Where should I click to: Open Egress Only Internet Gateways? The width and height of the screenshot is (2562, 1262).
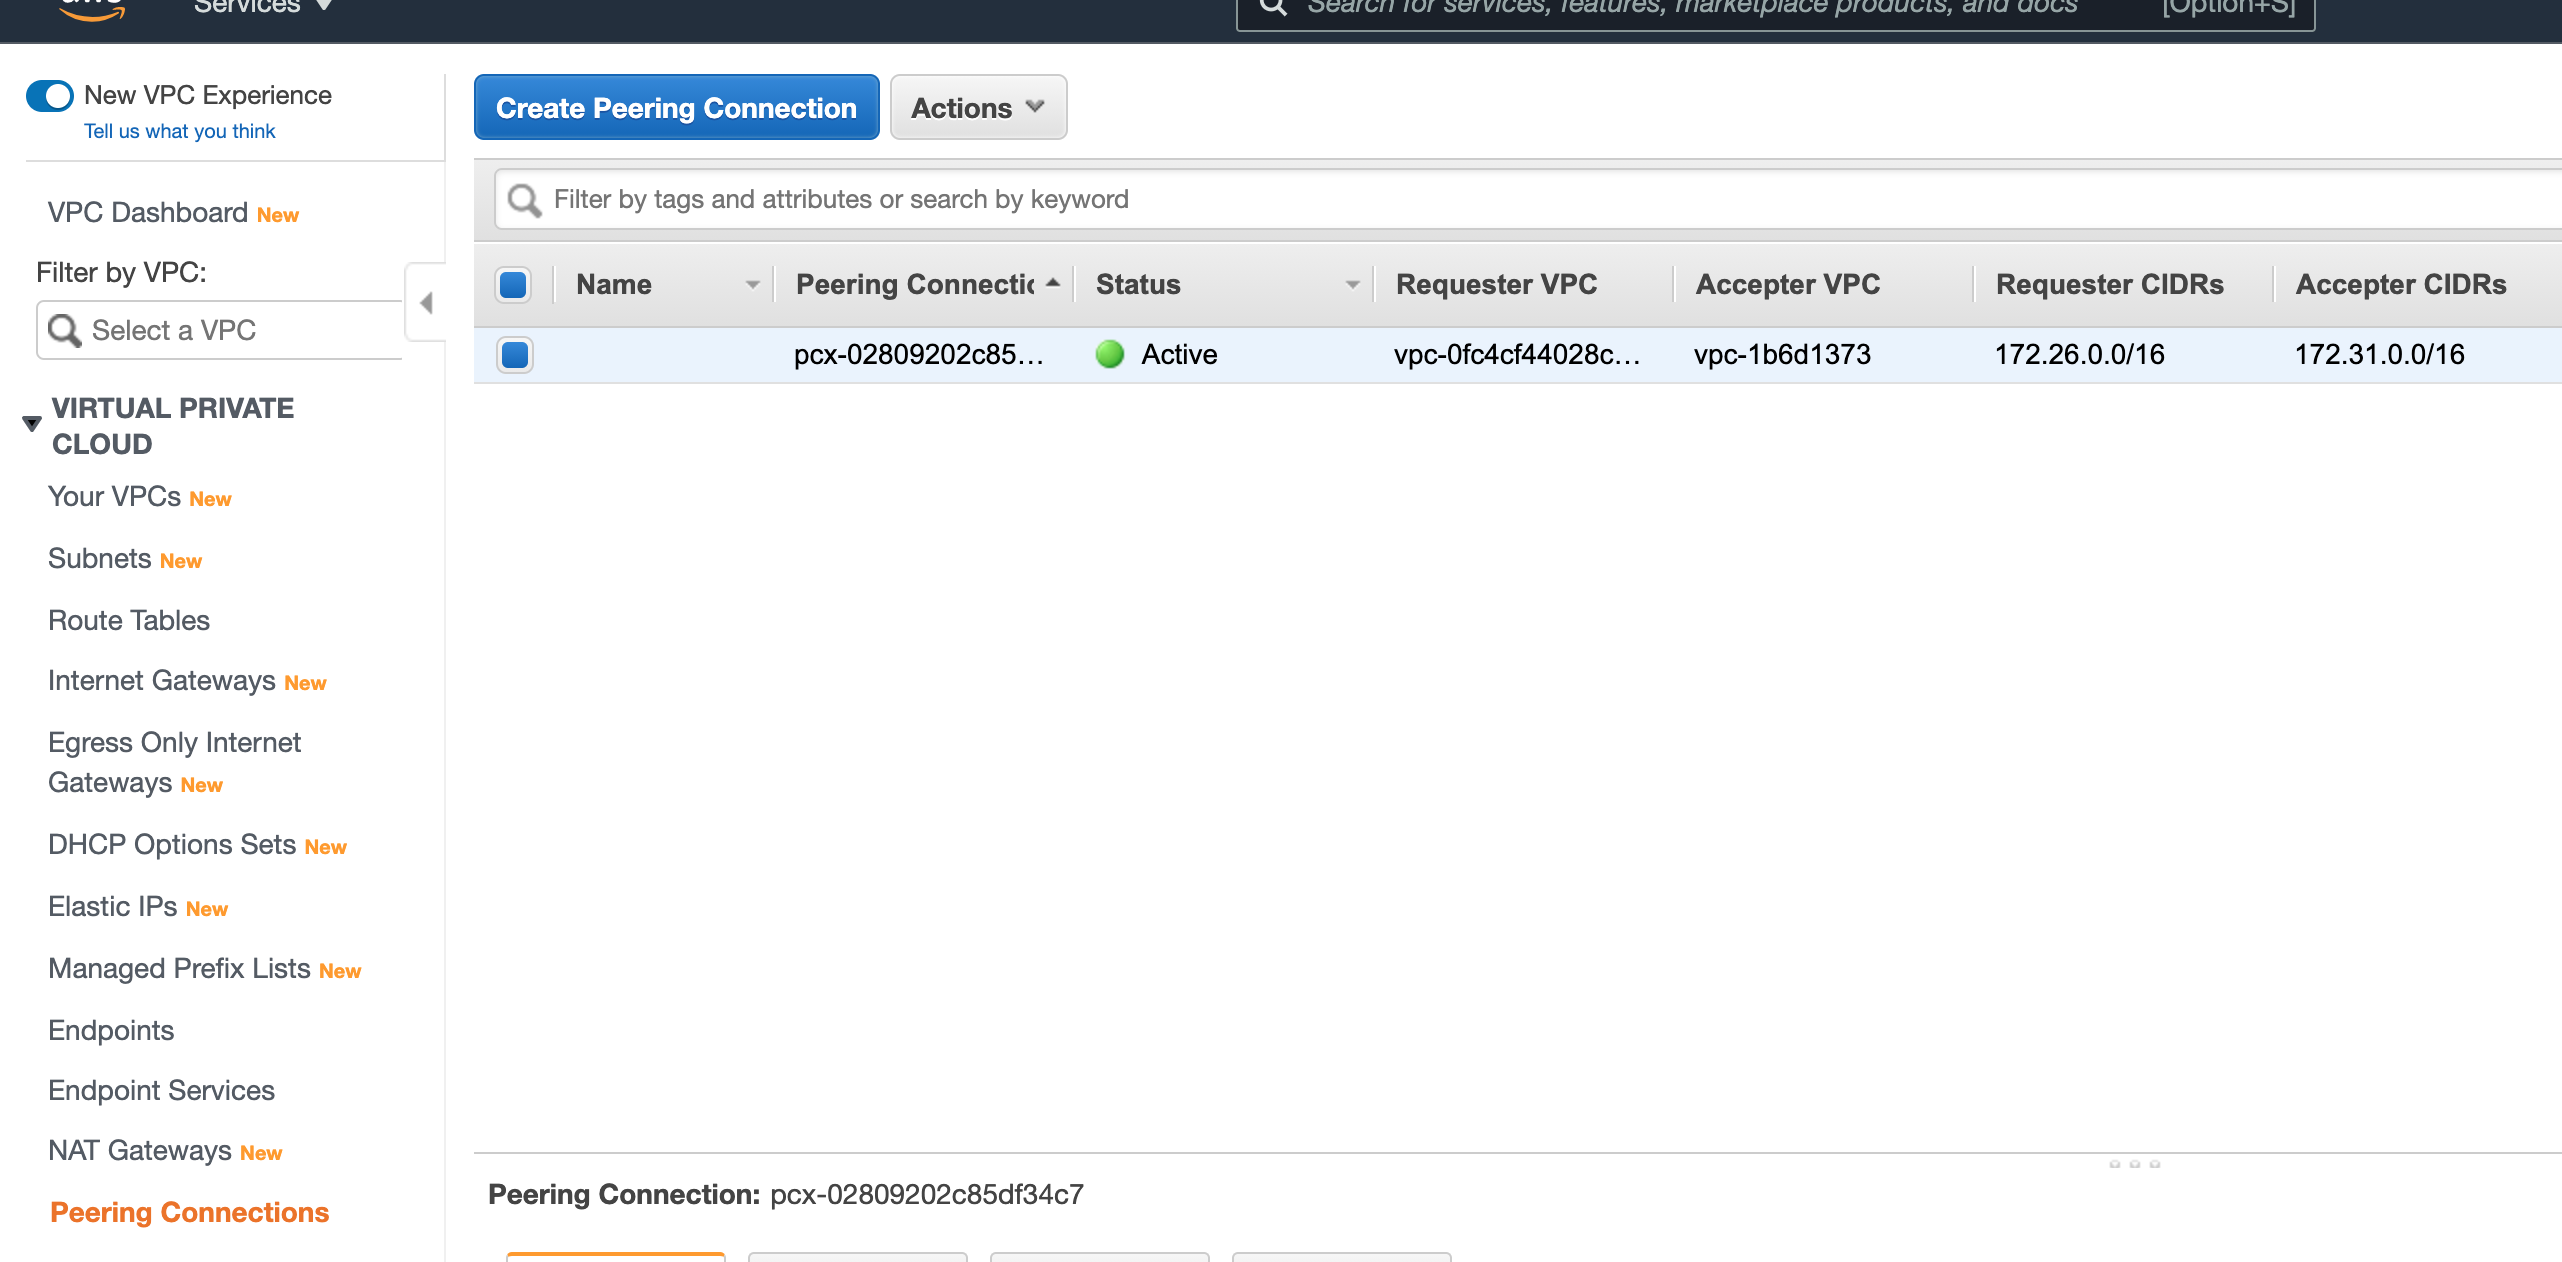click(x=174, y=762)
